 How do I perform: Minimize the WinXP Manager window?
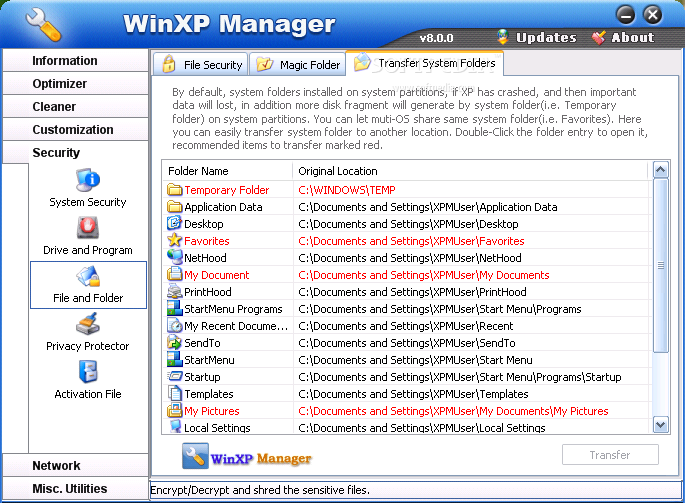(626, 15)
